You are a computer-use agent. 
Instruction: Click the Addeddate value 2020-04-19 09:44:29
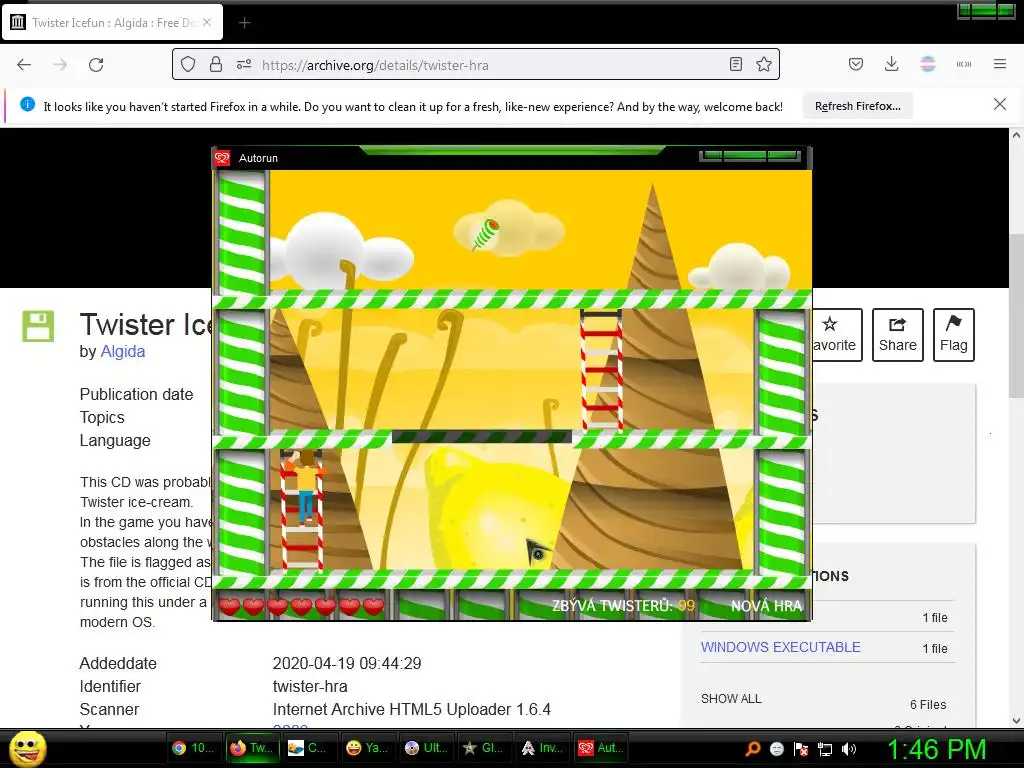tap(347, 664)
